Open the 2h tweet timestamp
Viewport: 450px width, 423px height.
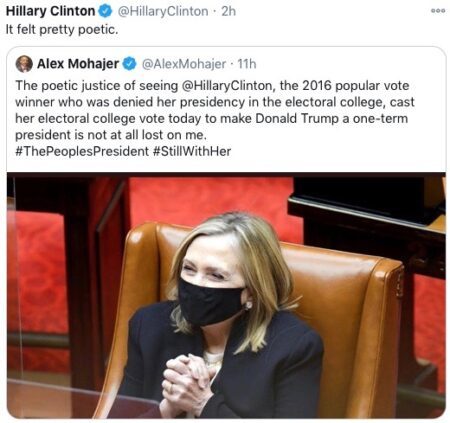229,11
